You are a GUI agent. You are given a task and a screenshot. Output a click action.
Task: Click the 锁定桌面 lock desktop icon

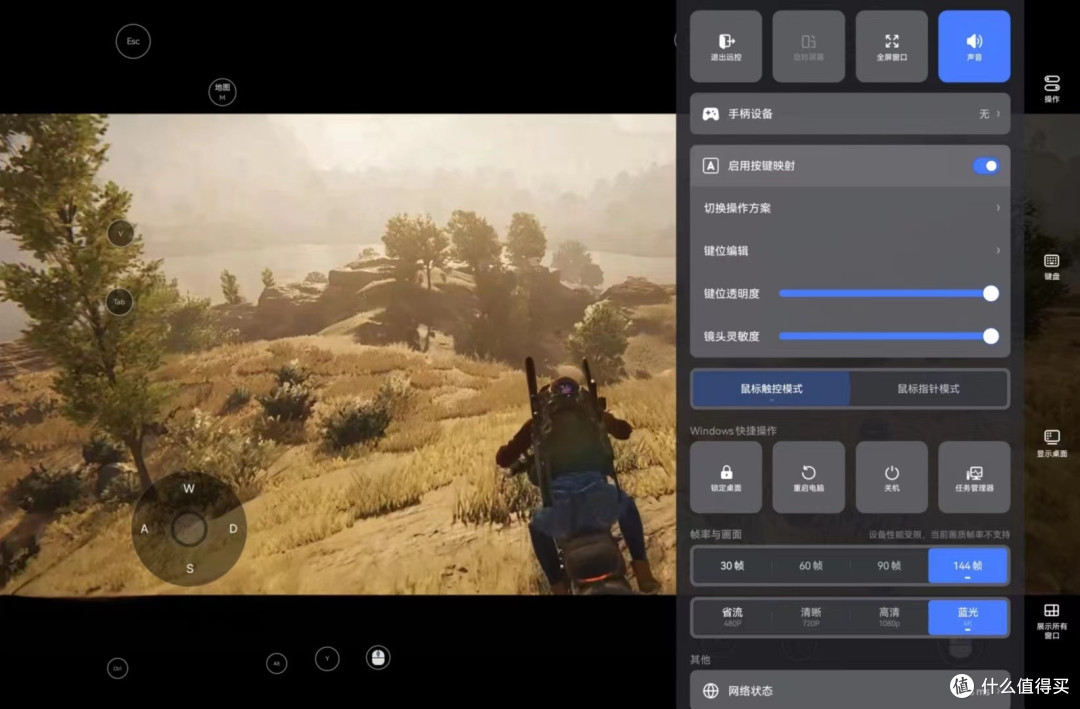[726, 476]
